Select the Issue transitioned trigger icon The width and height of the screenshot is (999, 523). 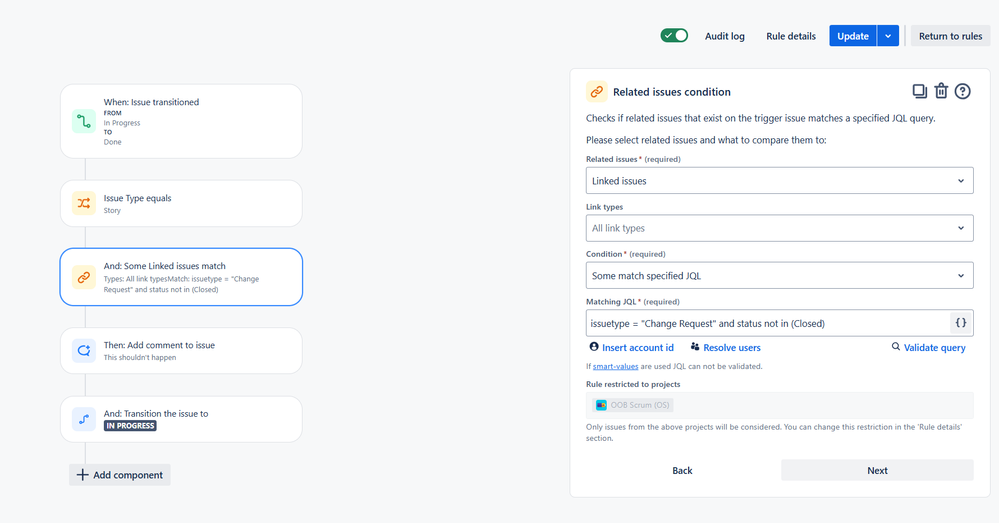coord(83,121)
